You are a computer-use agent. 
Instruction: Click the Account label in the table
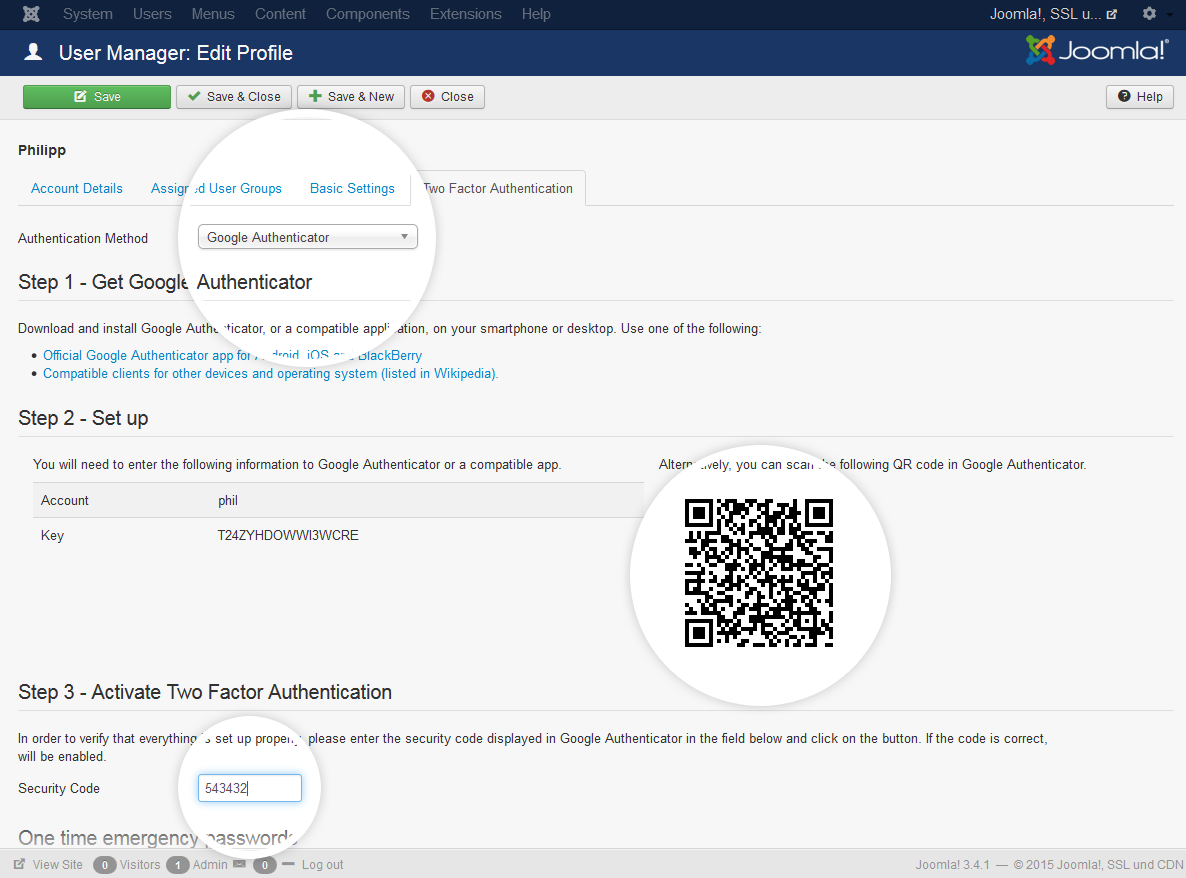[x=64, y=501]
